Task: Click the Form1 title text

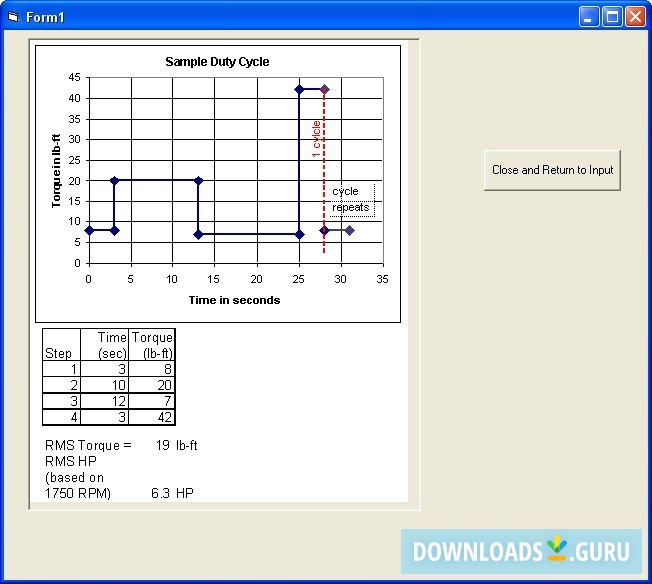Action: coord(45,17)
